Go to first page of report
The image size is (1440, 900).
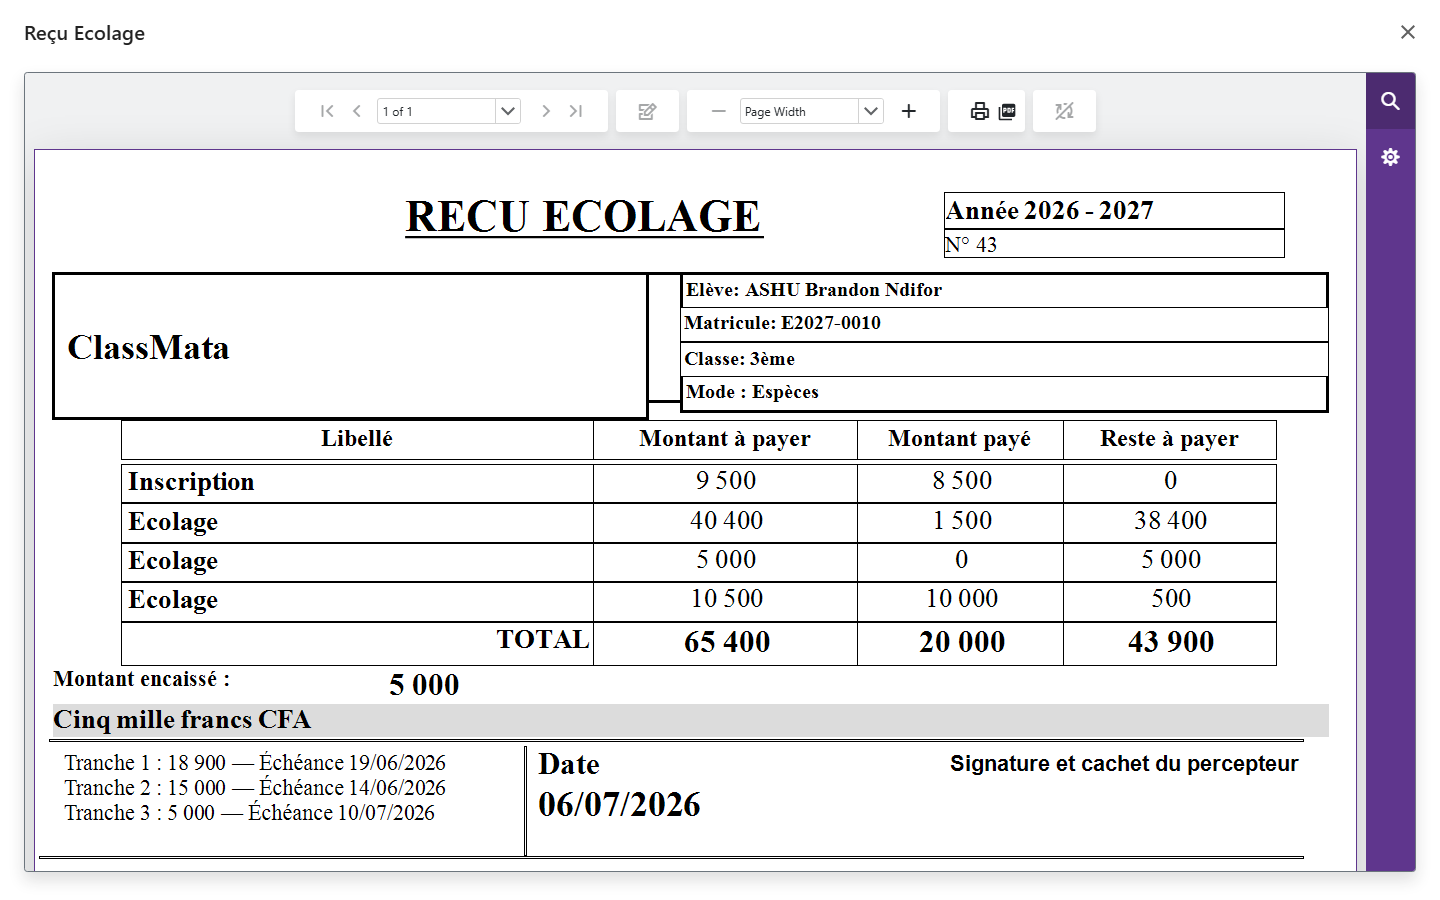(x=327, y=111)
